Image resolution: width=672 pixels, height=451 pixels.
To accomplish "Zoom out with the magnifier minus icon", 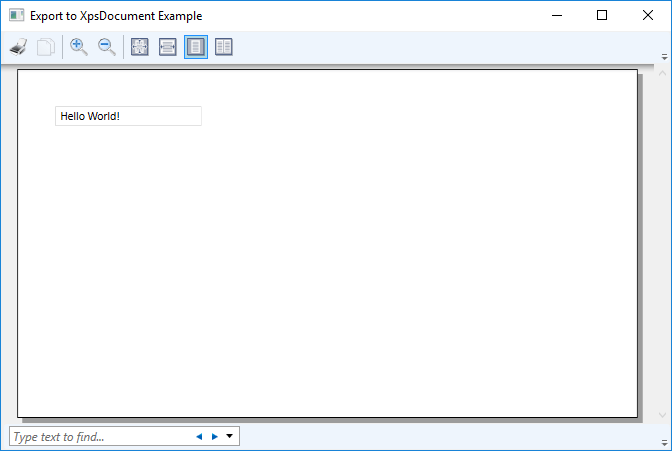I will point(106,47).
